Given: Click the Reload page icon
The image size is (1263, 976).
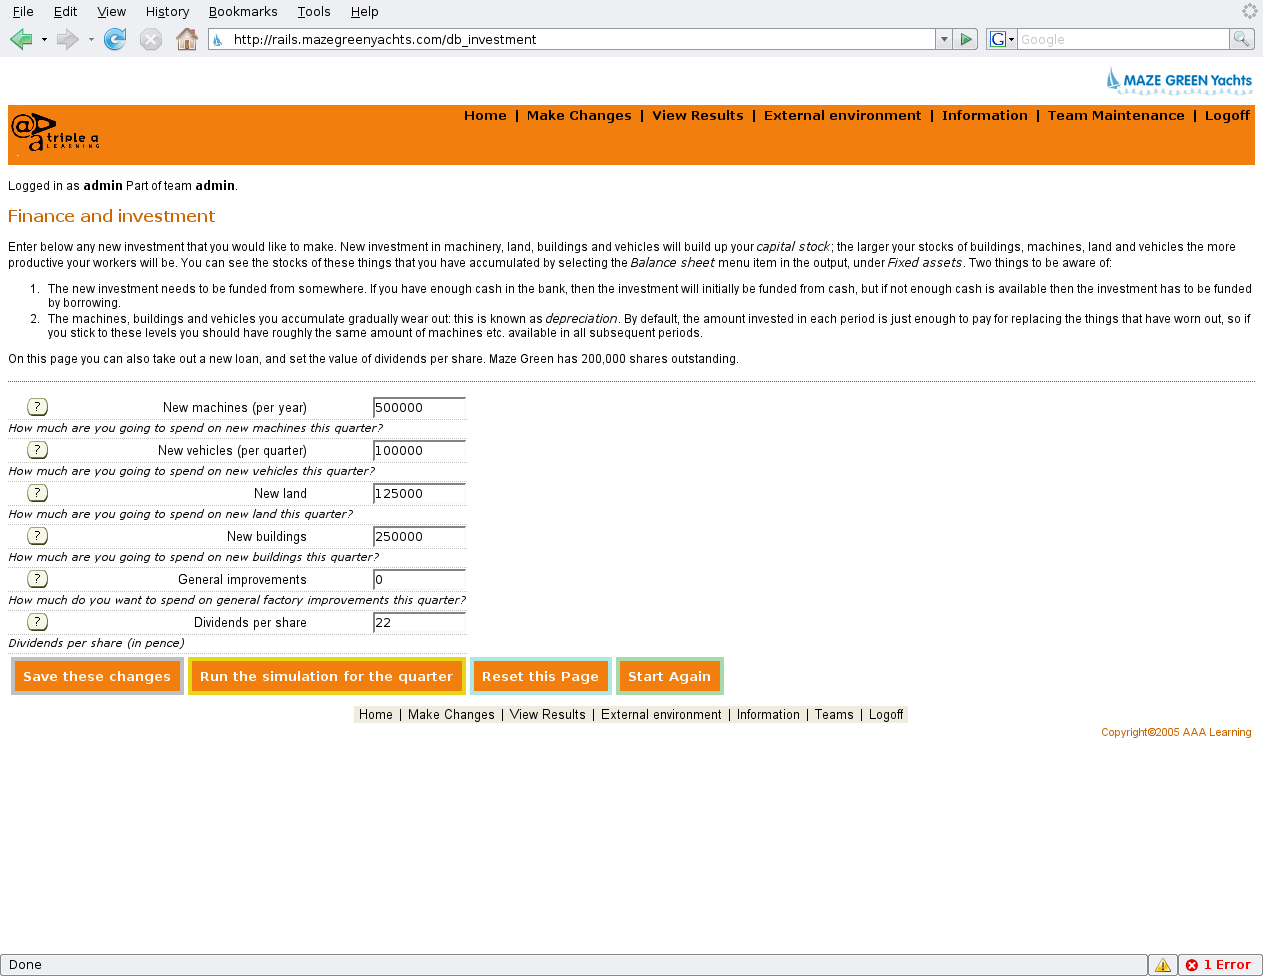Looking at the screenshot, I should tap(115, 39).
